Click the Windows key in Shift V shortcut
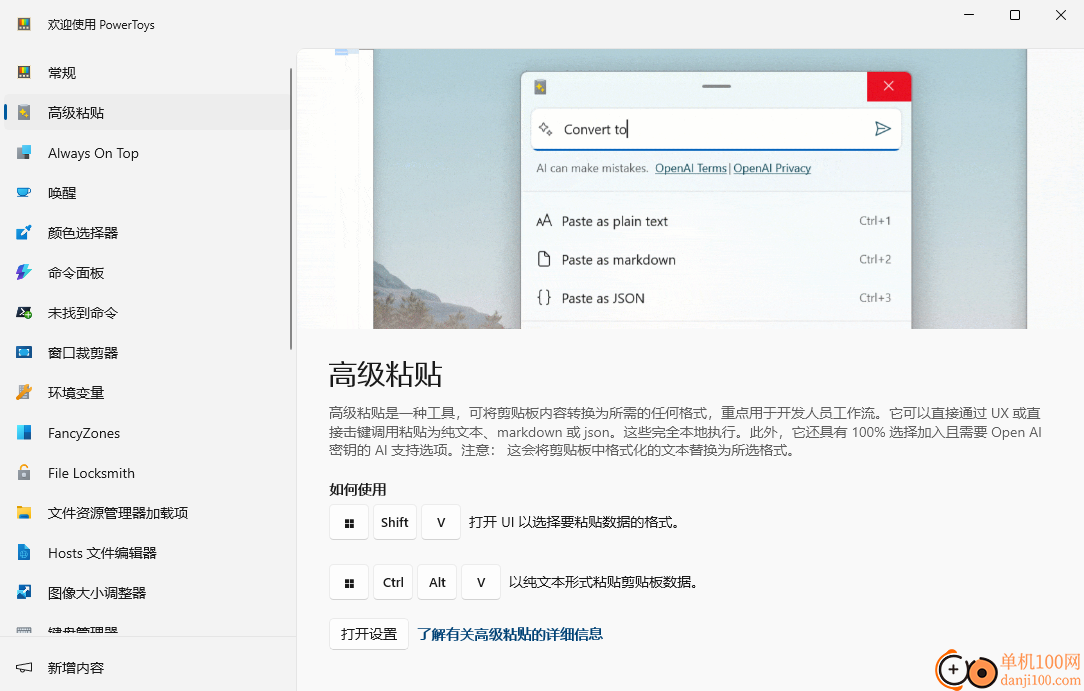The width and height of the screenshot is (1084, 691). (349, 522)
